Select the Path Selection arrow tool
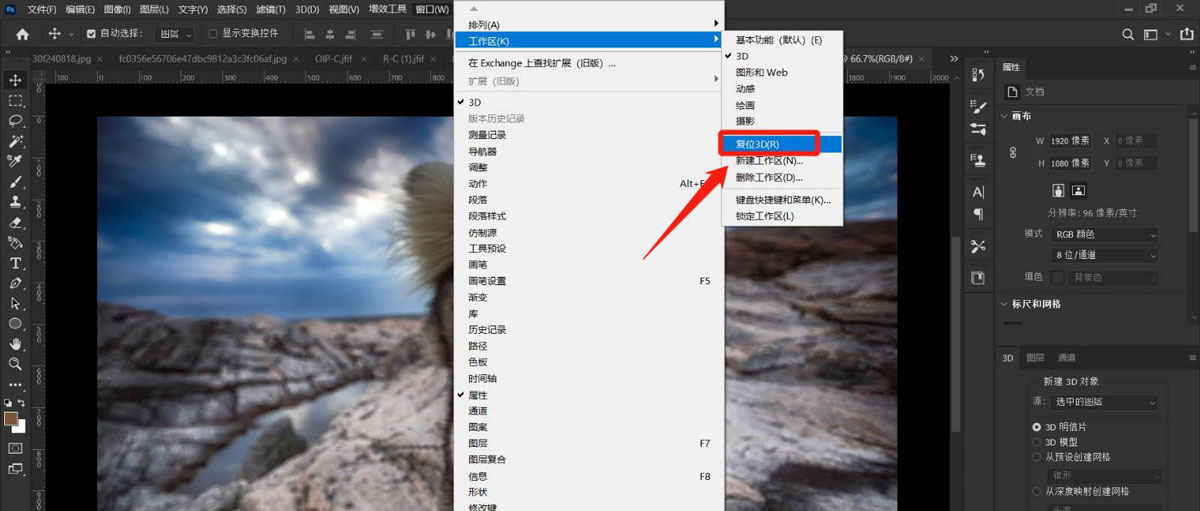1200x511 pixels. pos(15,303)
